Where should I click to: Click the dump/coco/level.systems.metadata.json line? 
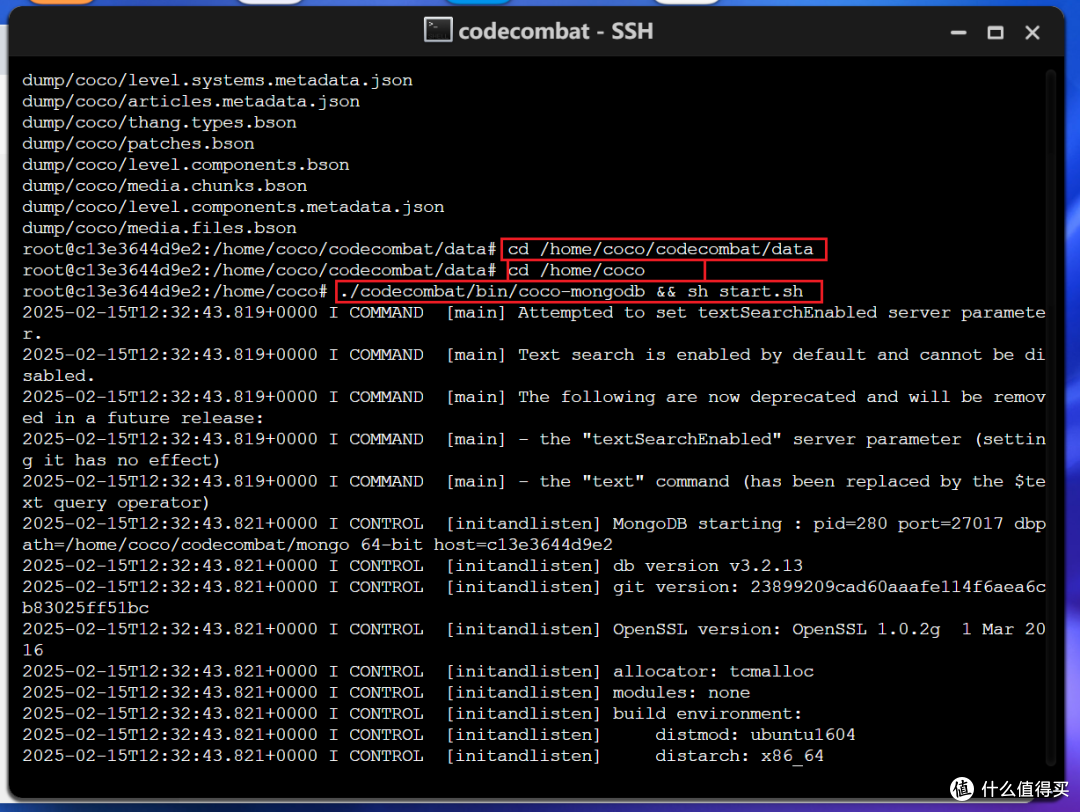click(x=217, y=80)
